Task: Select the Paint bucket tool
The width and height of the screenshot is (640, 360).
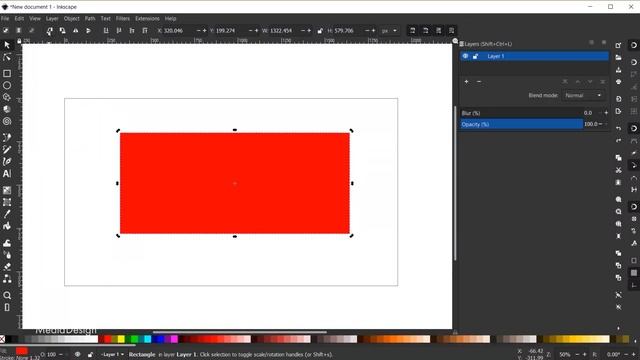Action: [x=7, y=226]
